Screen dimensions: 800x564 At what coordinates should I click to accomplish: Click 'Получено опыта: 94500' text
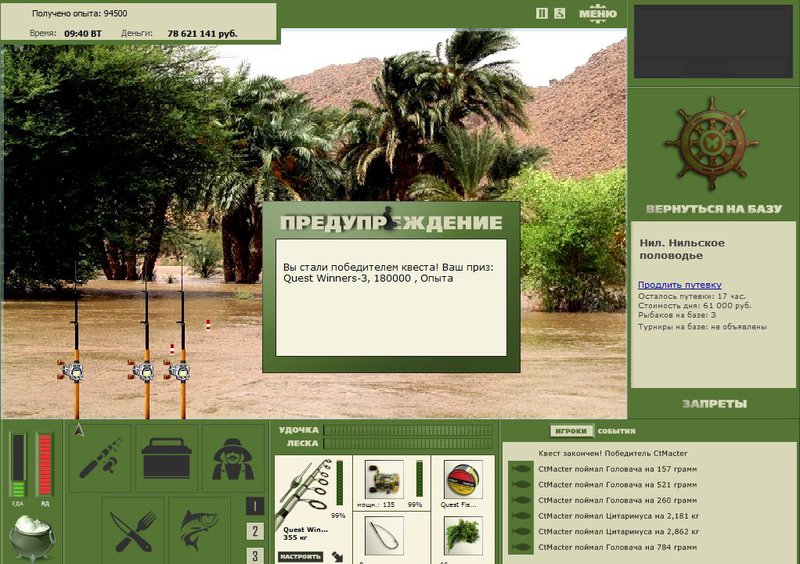click(x=80, y=14)
